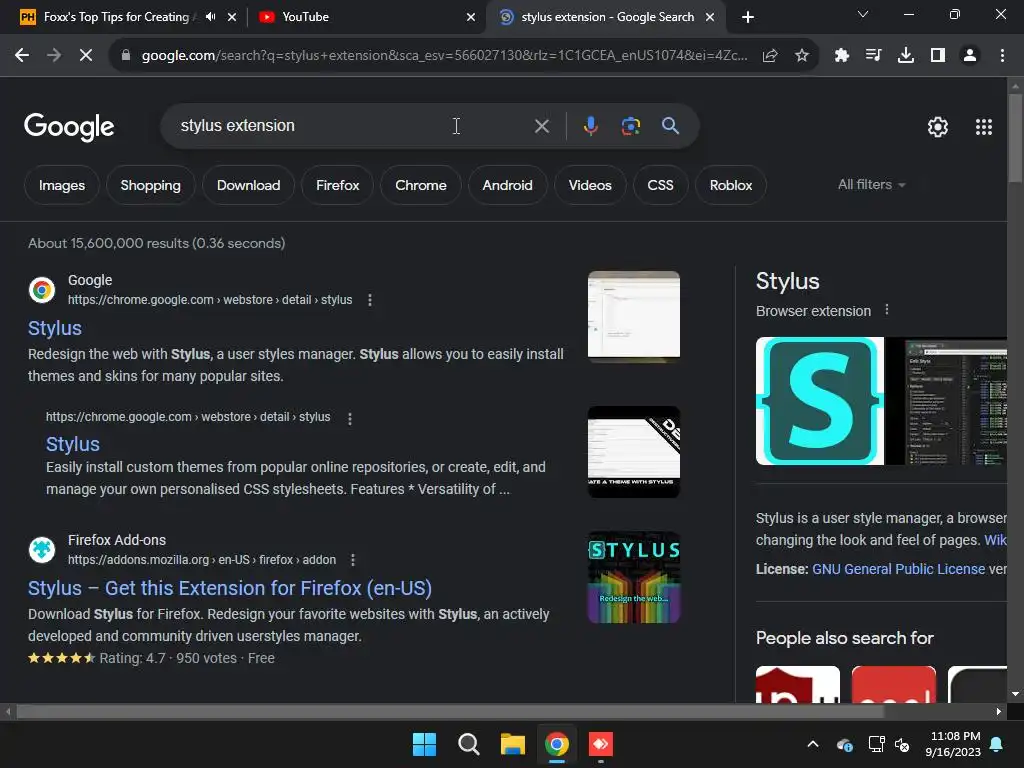Screen dimensions: 1024x768
Task: Click the address bar URL
Action: tap(444, 56)
